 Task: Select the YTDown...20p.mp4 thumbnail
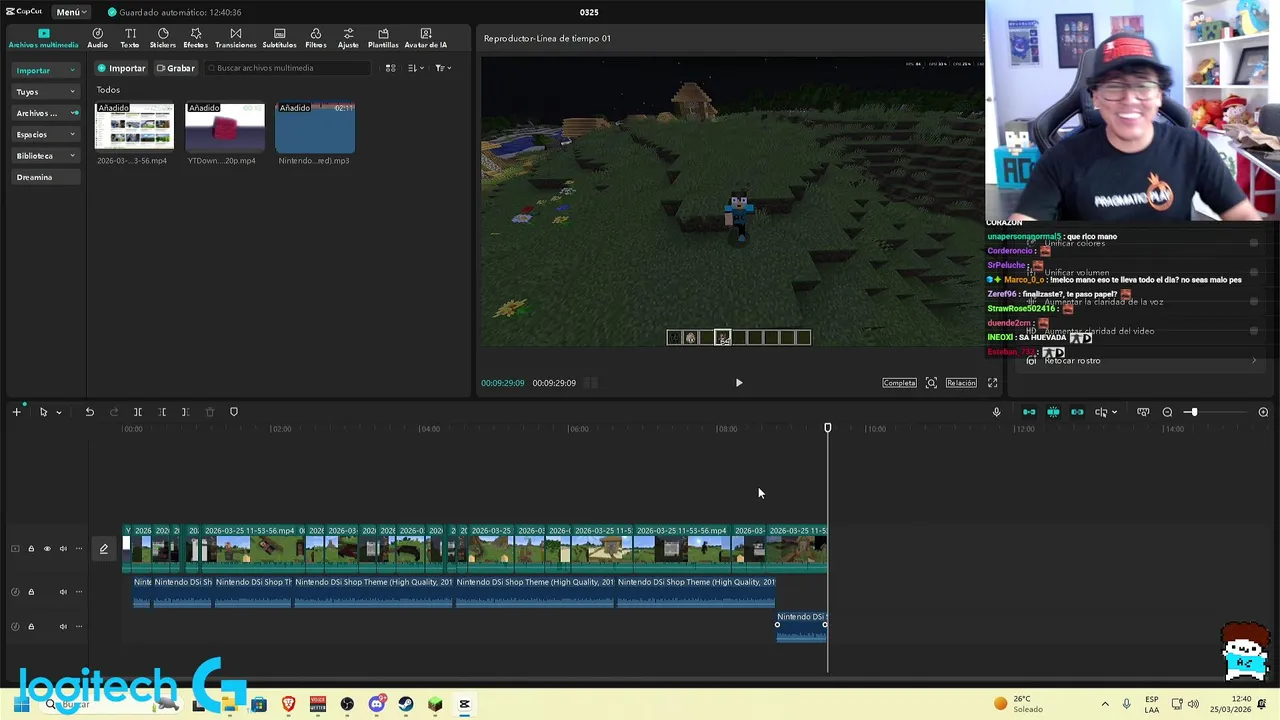pos(225,126)
